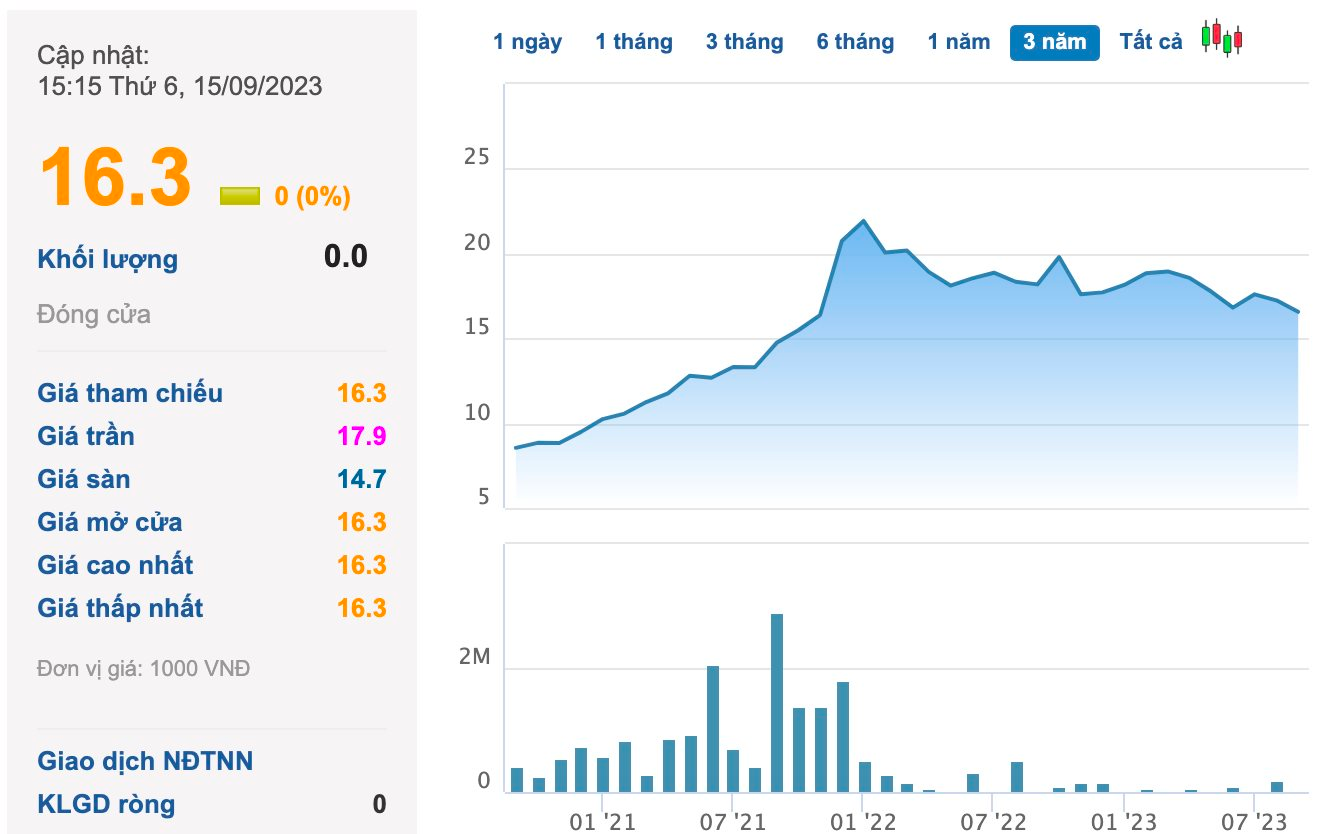Click the 'Giá thấp nhất' label
This screenshot has height=834, width=1340.
tap(120, 608)
